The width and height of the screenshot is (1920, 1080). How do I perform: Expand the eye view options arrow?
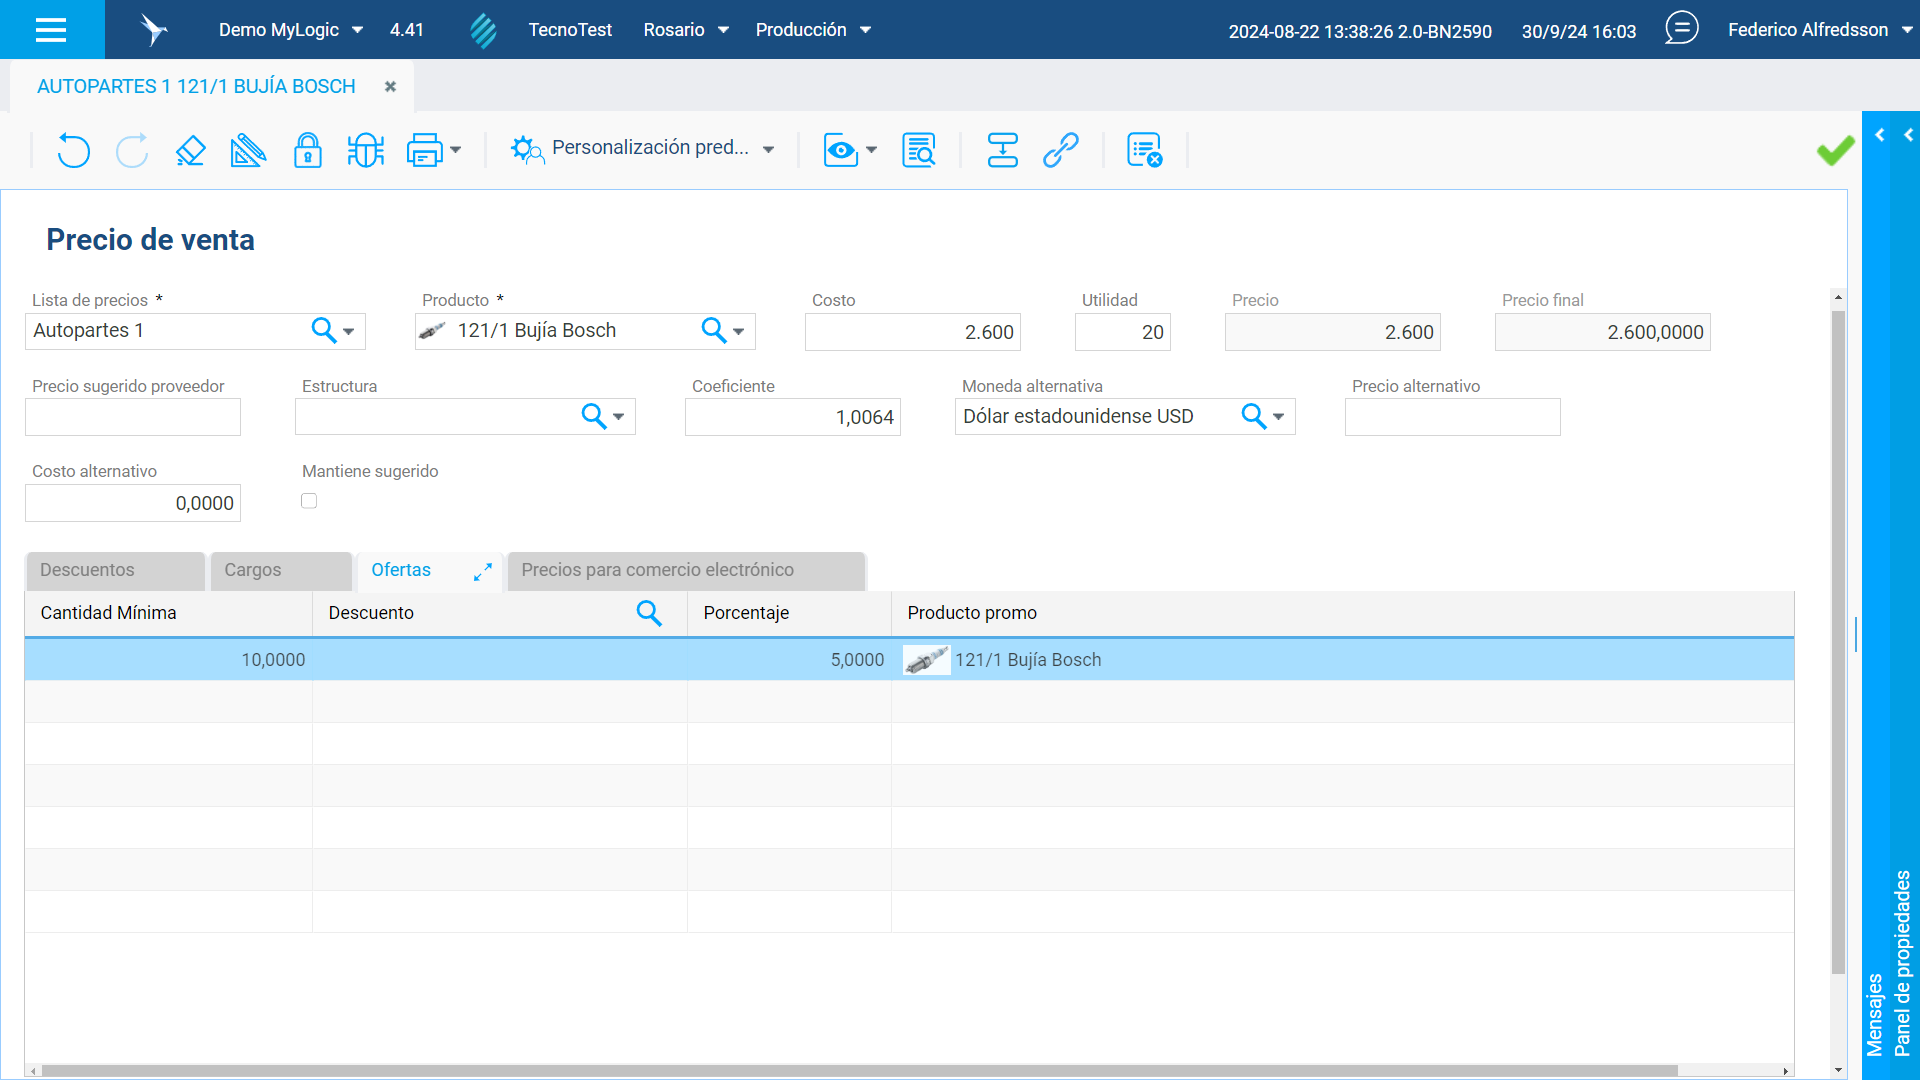point(872,150)
